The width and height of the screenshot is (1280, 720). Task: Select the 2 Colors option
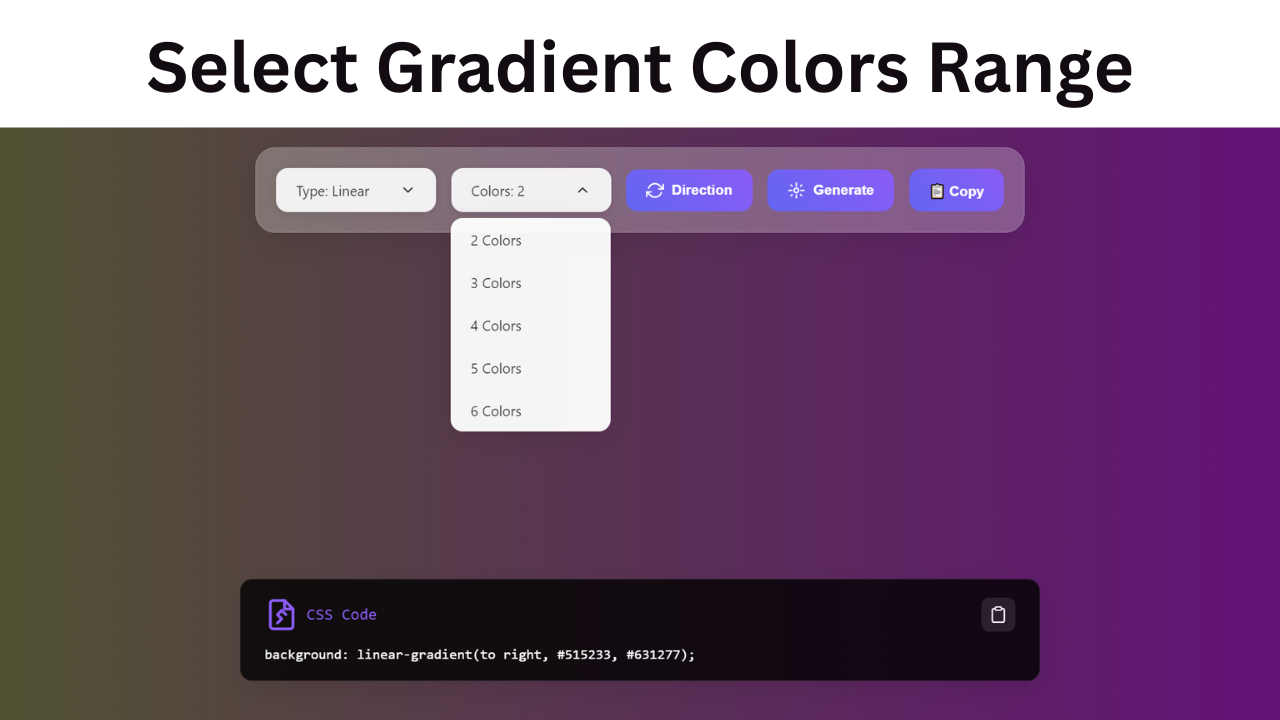click(496, 240)
